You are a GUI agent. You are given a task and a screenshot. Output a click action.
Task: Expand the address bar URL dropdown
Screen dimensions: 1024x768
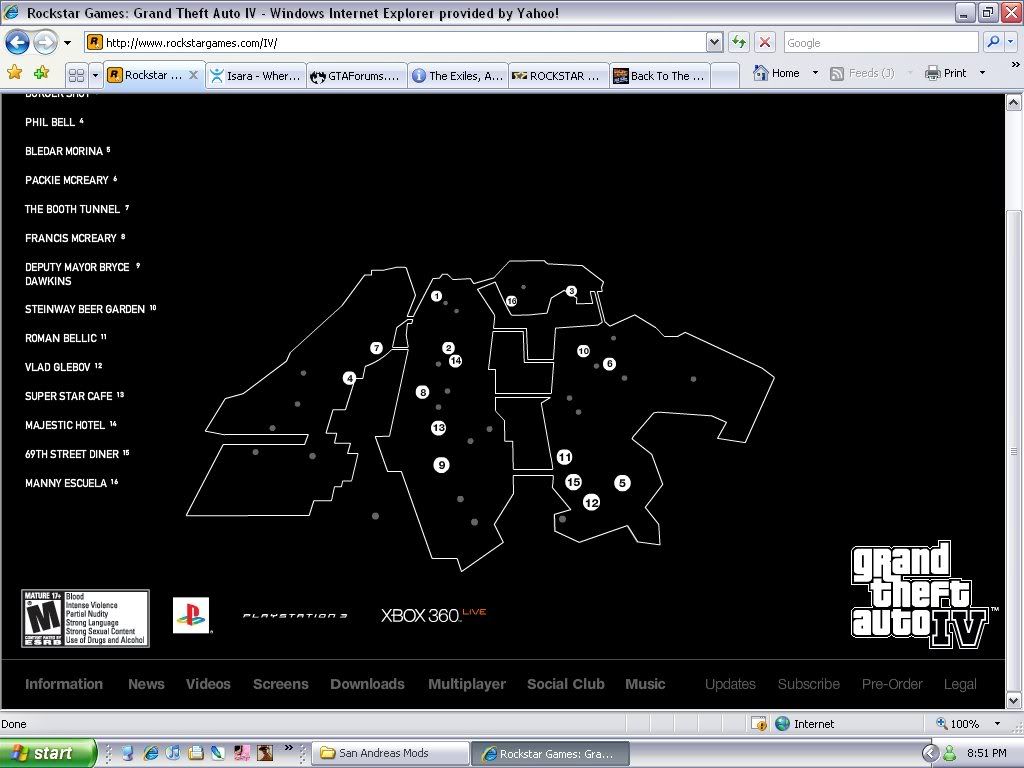click(714, 42)
